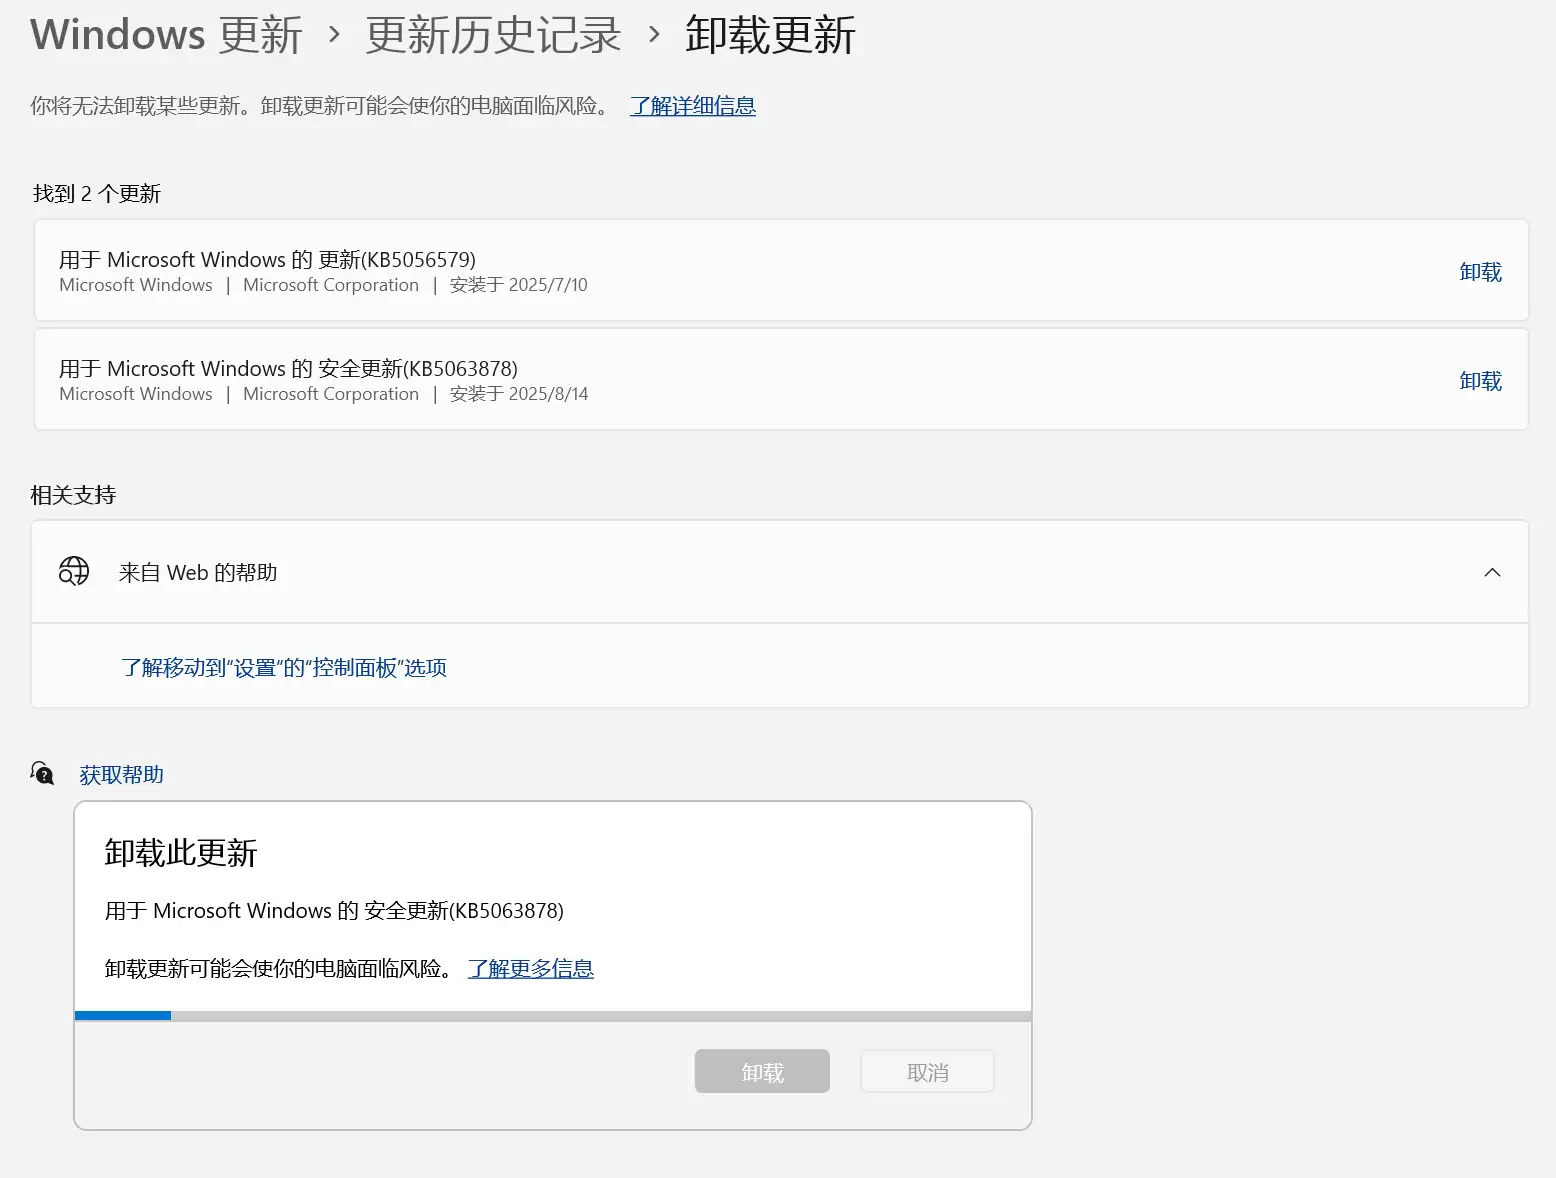Viewport: 1556px width, 1178px height.
Task: Select the KB5063878 update list entry
Action: pyautogui.click(x=700, y=380)
